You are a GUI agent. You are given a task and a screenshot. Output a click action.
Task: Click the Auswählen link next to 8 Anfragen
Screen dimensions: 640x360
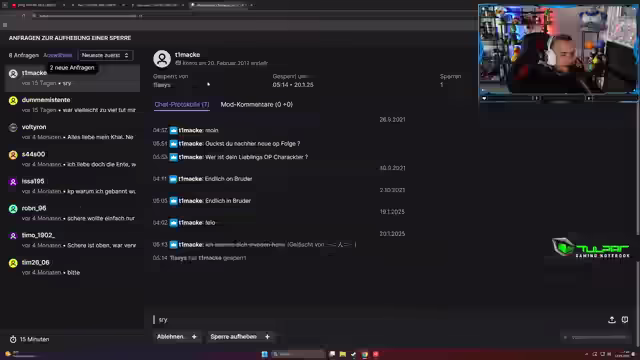pyautogui.click(x=58, y=55)
